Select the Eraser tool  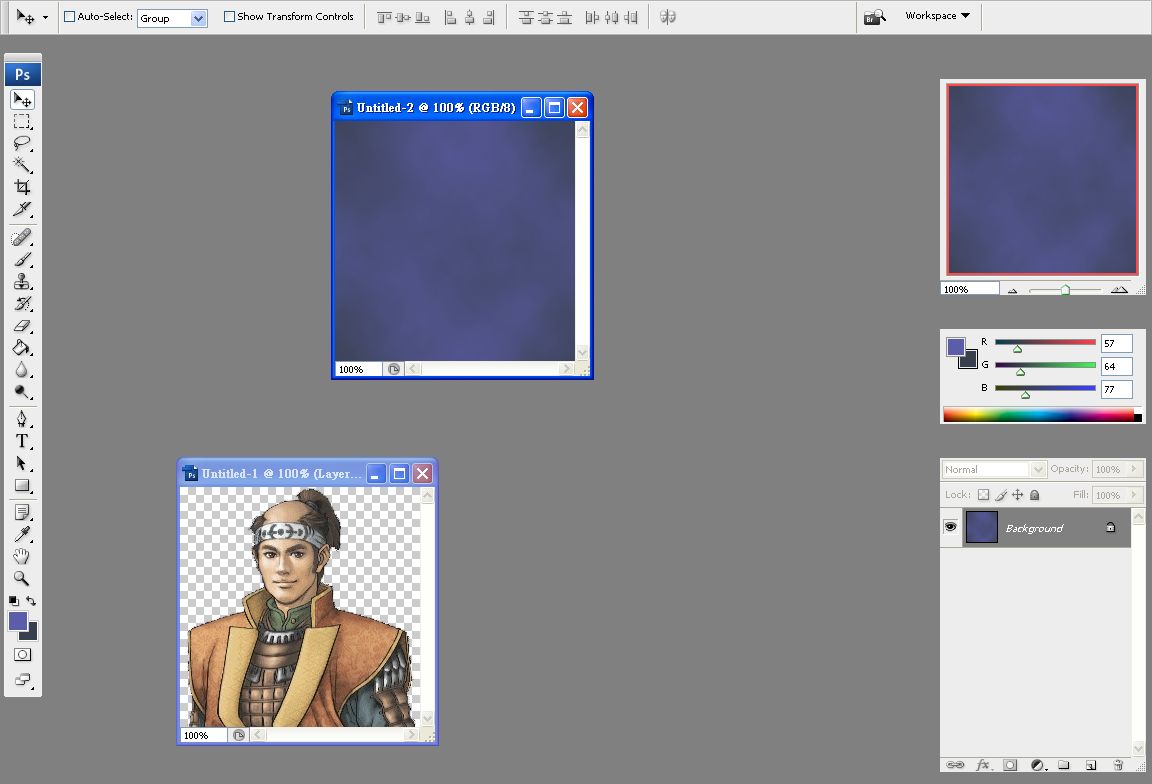tap(22, 326)
